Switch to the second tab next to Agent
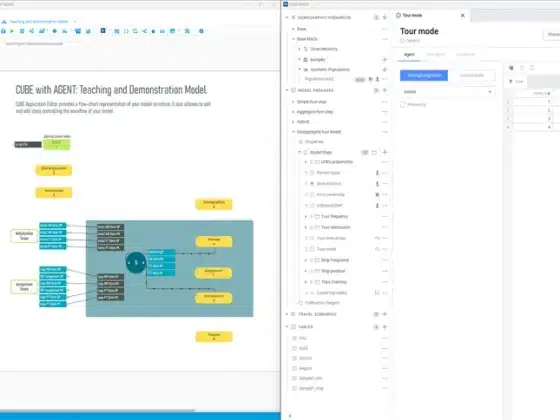Image resolution: width=560 pixels, height=420 pixels. coord(436,55)
